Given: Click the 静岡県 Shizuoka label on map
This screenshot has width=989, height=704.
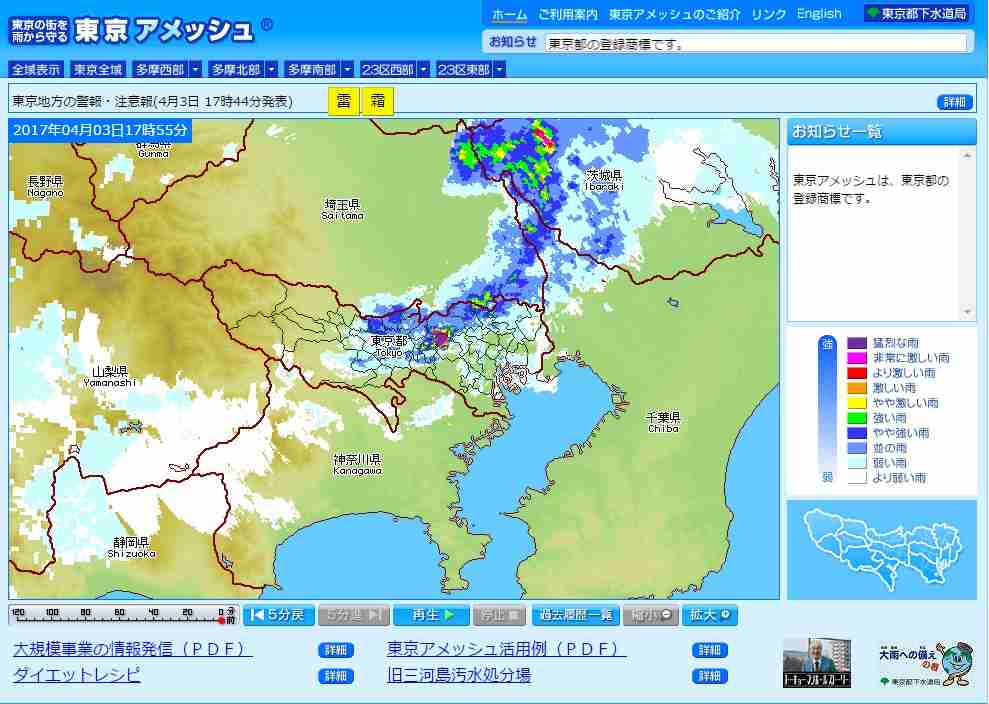Looking at the screenshot, I should [x=131, y=548].
